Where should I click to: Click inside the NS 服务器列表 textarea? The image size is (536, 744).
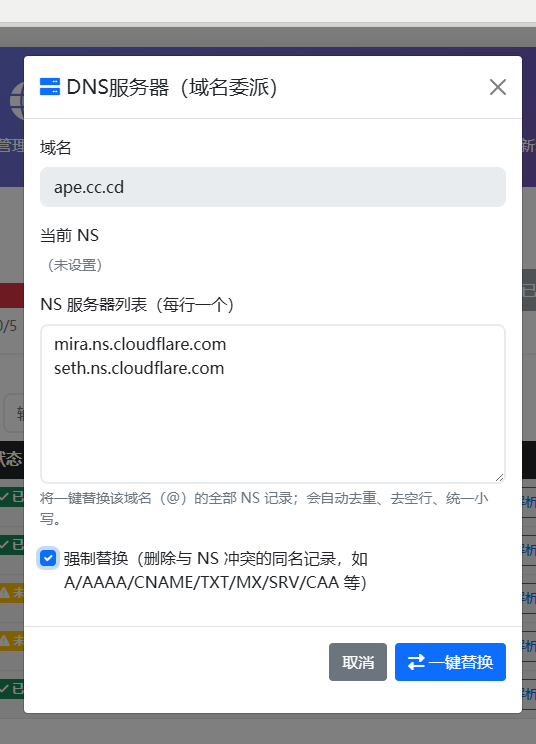tap(273, 404)
